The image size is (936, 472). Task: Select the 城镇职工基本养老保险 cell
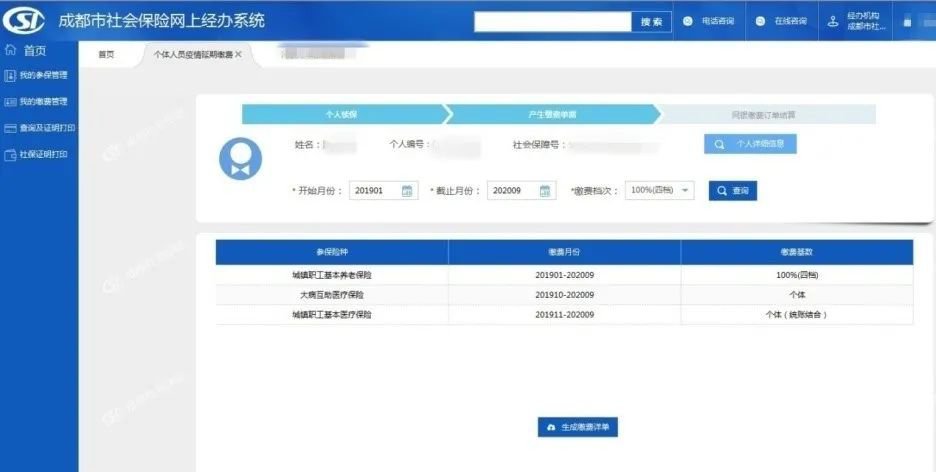coord(332,275)
